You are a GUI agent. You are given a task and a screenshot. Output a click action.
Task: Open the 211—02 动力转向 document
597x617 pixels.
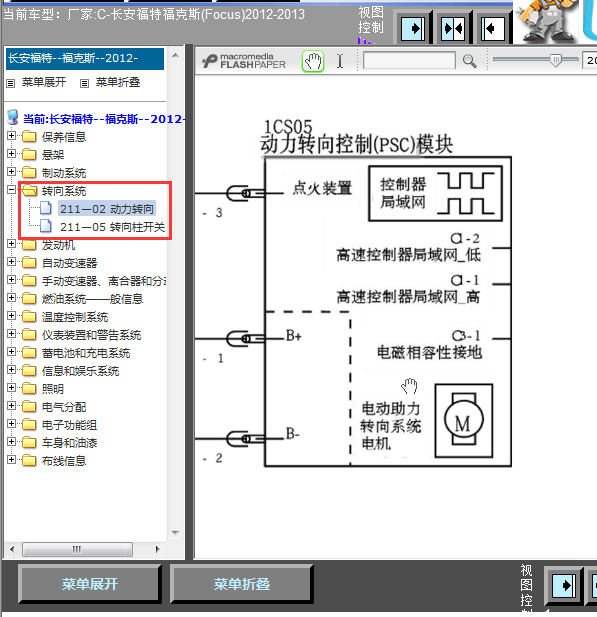click(107, 209)
